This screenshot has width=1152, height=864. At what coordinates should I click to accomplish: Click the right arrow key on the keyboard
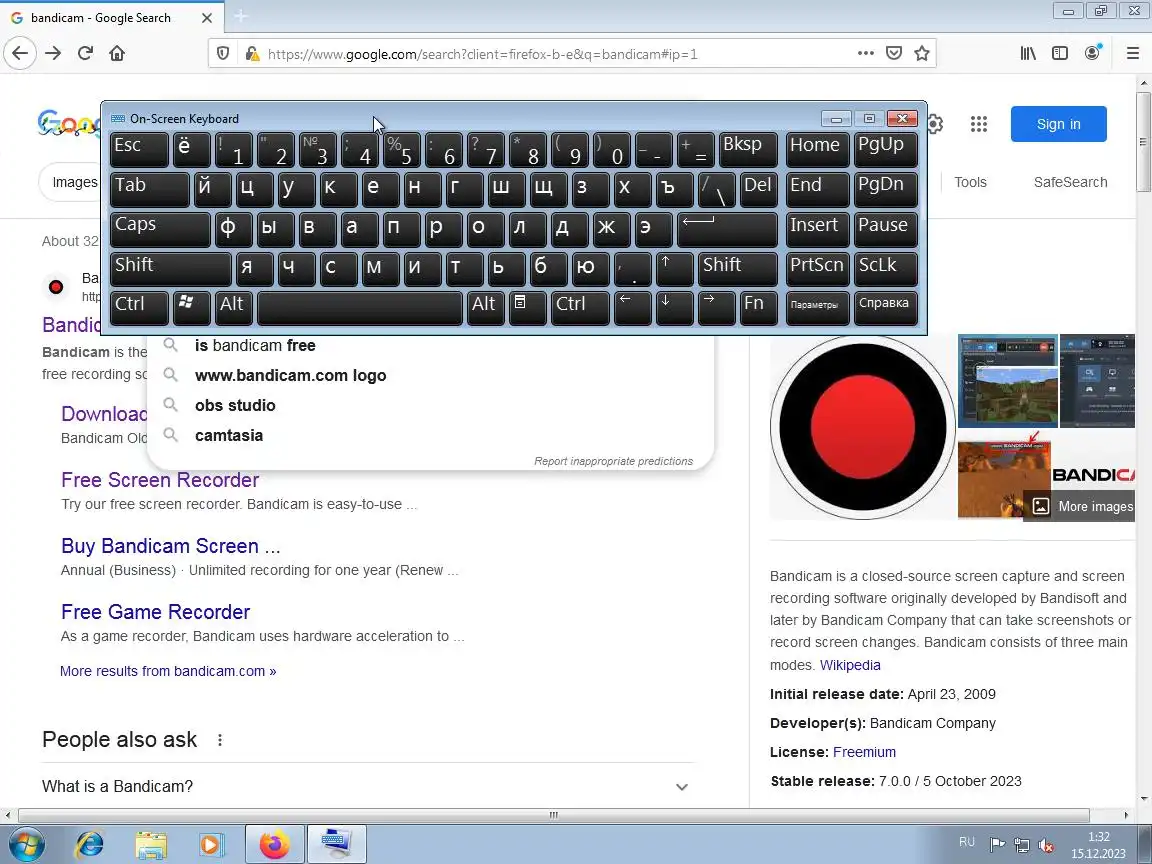point(716,306)
